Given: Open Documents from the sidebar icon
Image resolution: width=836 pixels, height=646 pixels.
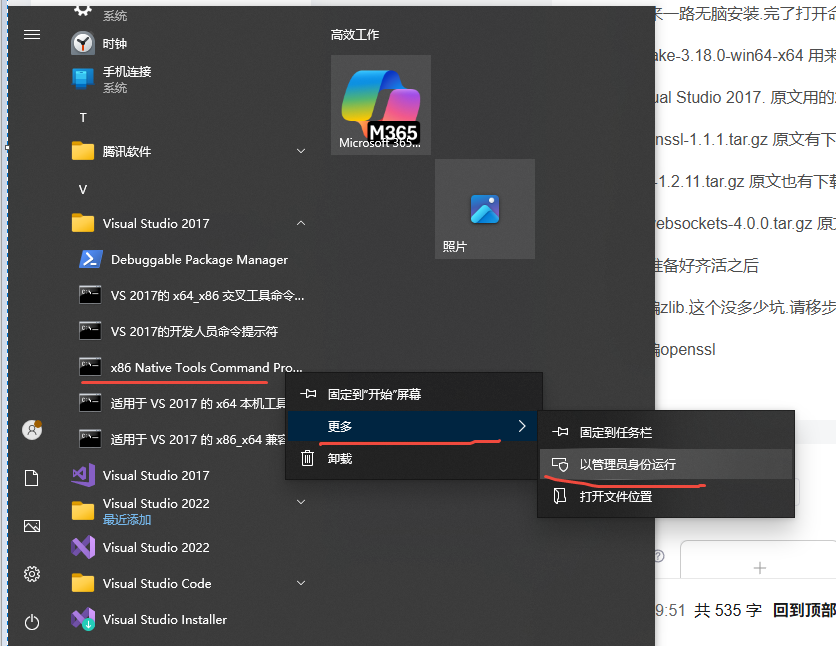Looking at the screenshot, I should coord(32,478).
